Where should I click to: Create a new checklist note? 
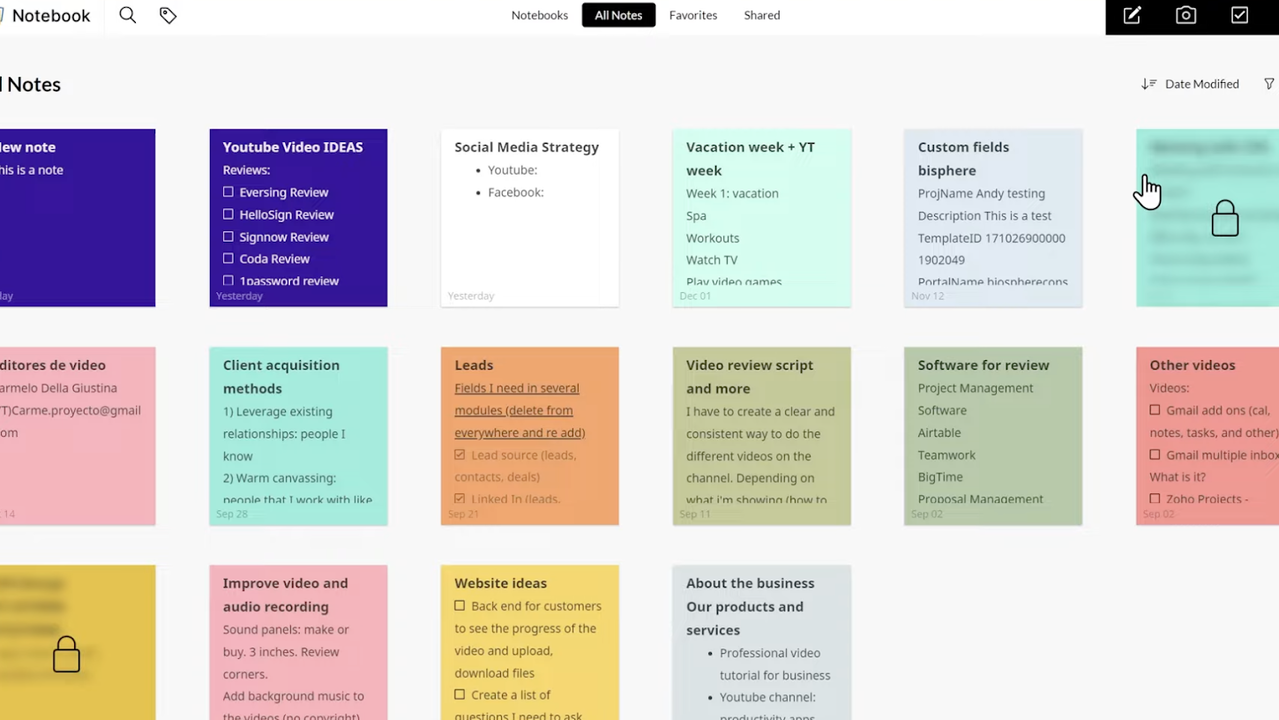pos(1240,15)
